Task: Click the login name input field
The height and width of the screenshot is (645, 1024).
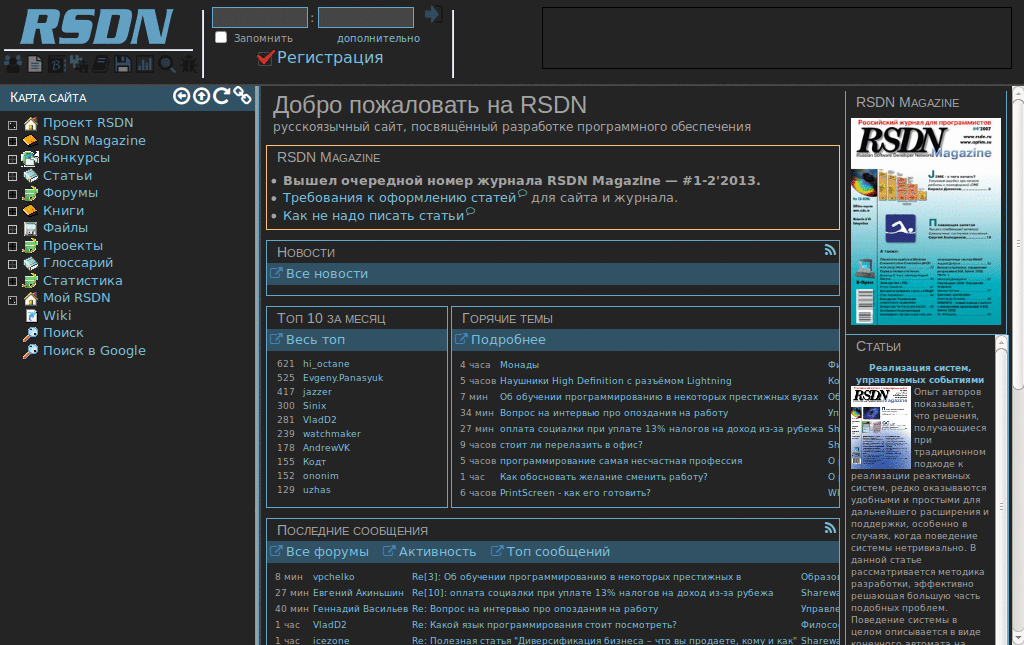Action: [x=258, y=17]
